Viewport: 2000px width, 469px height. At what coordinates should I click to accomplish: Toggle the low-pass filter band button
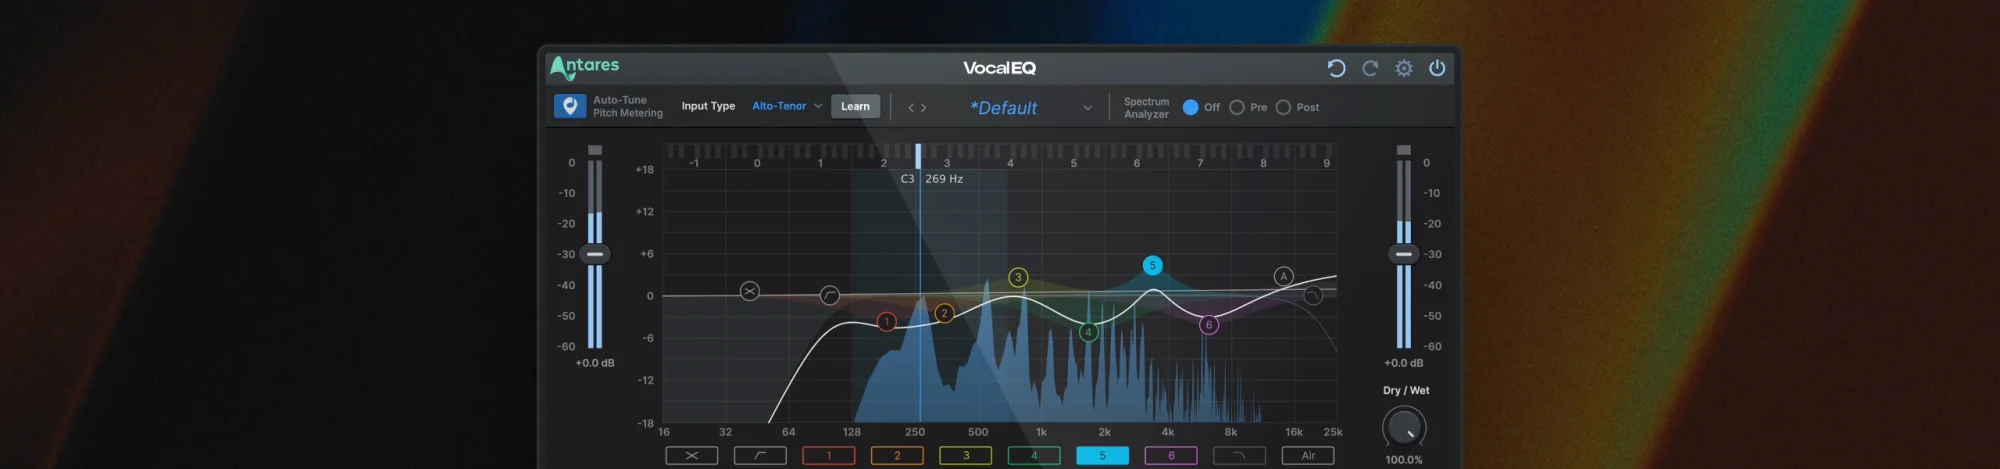pos(1240,456)
